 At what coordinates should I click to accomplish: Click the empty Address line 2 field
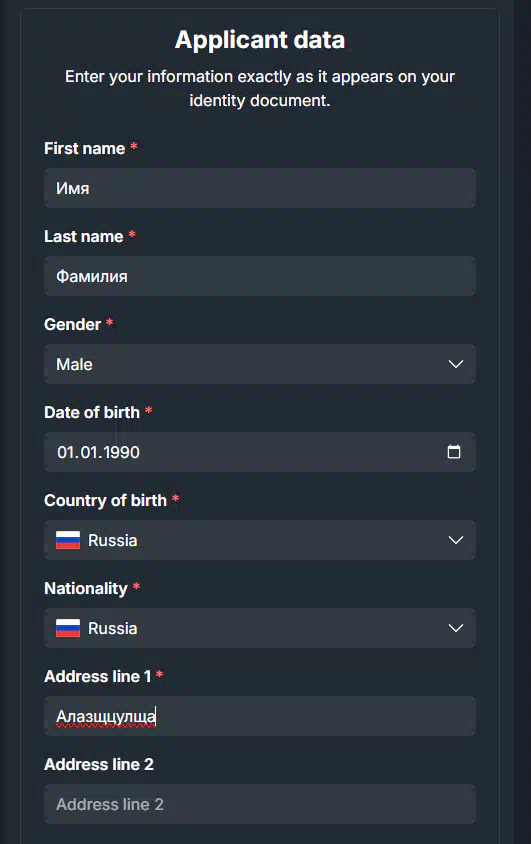point(260,804)
